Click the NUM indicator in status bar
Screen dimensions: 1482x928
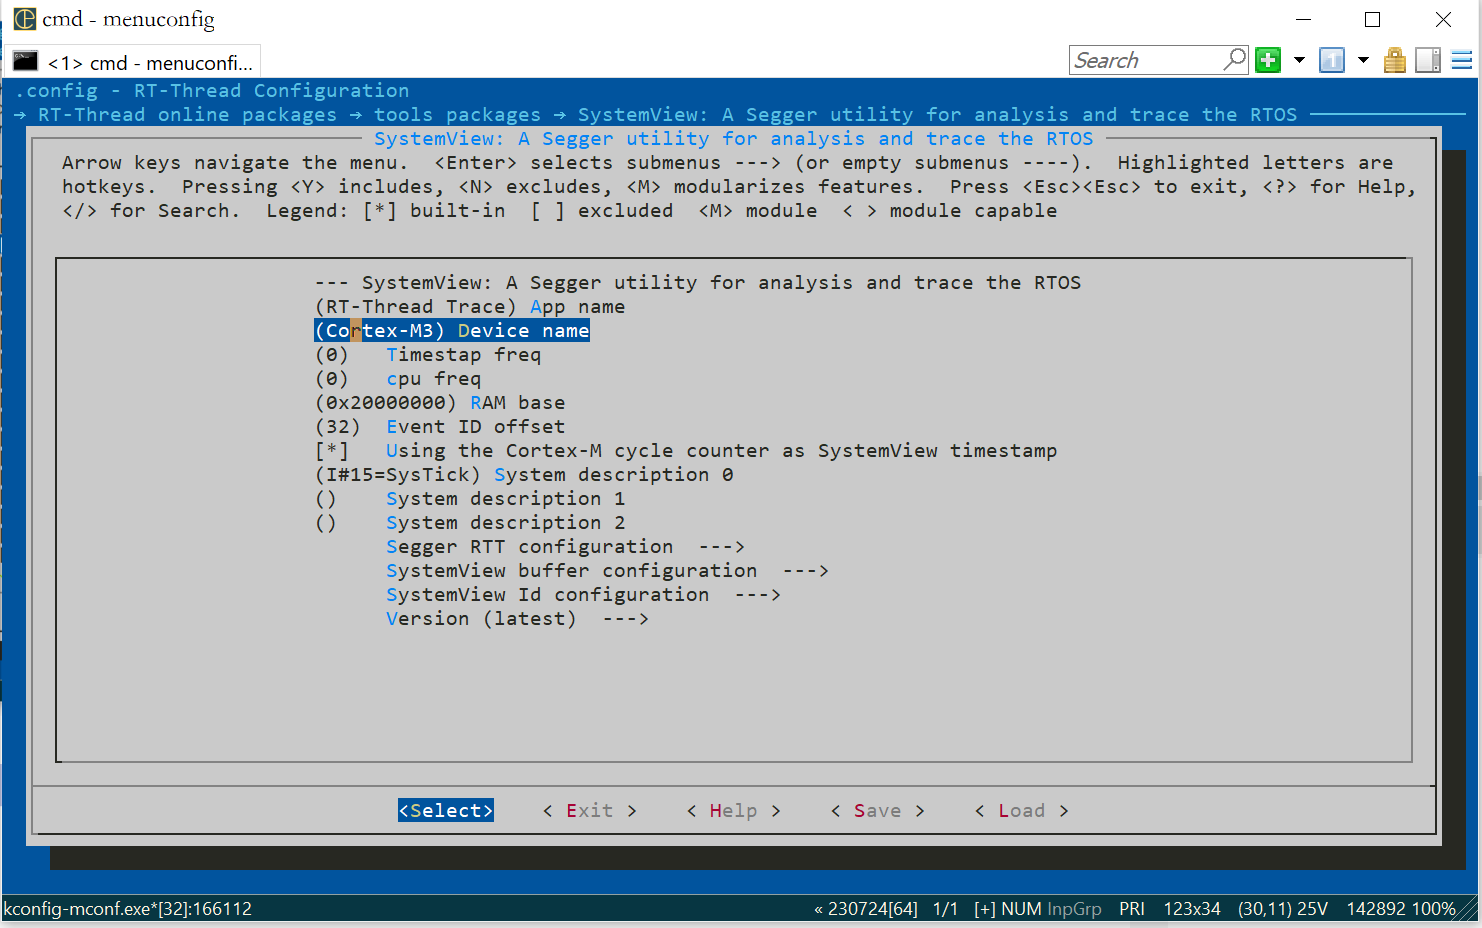1021,909
